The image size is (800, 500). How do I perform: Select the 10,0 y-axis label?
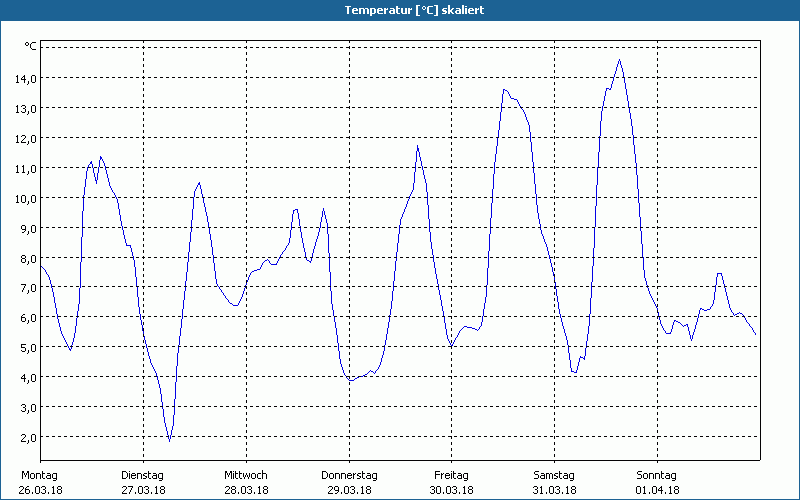click(x=25, y=198)
